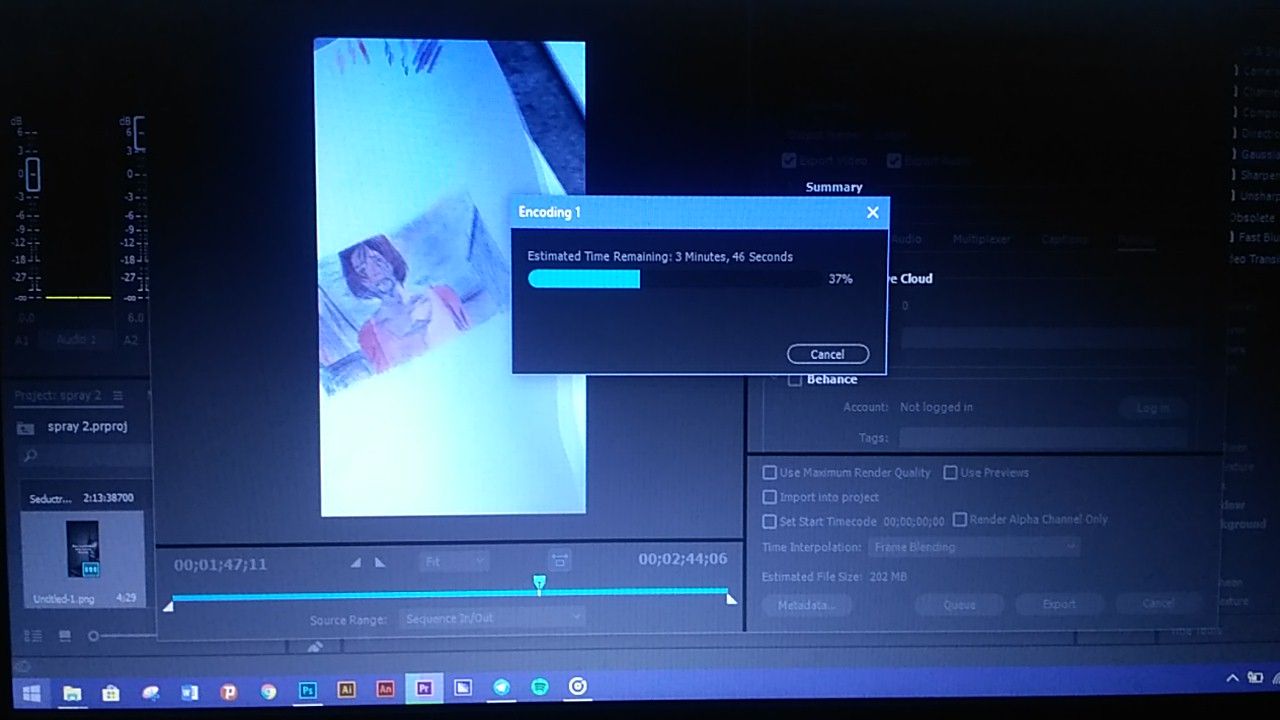Expand the Summary section

[834, 187]
